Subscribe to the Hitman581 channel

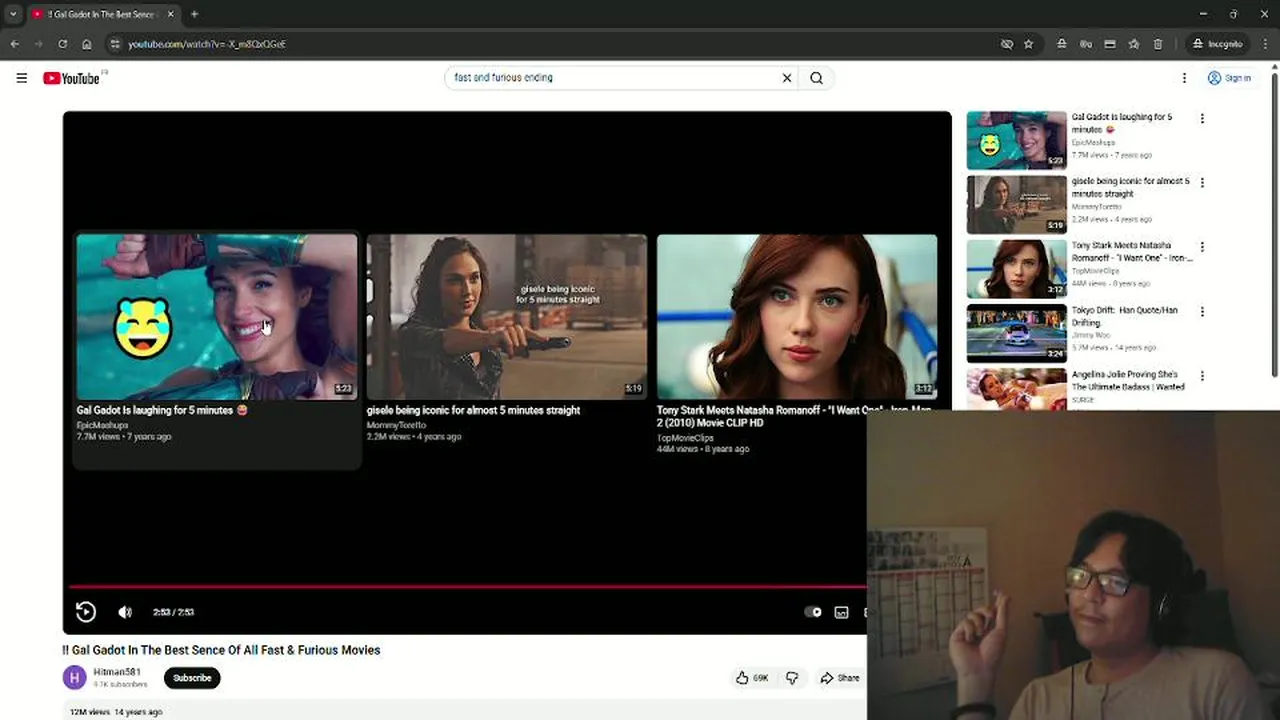pos(192,678)
